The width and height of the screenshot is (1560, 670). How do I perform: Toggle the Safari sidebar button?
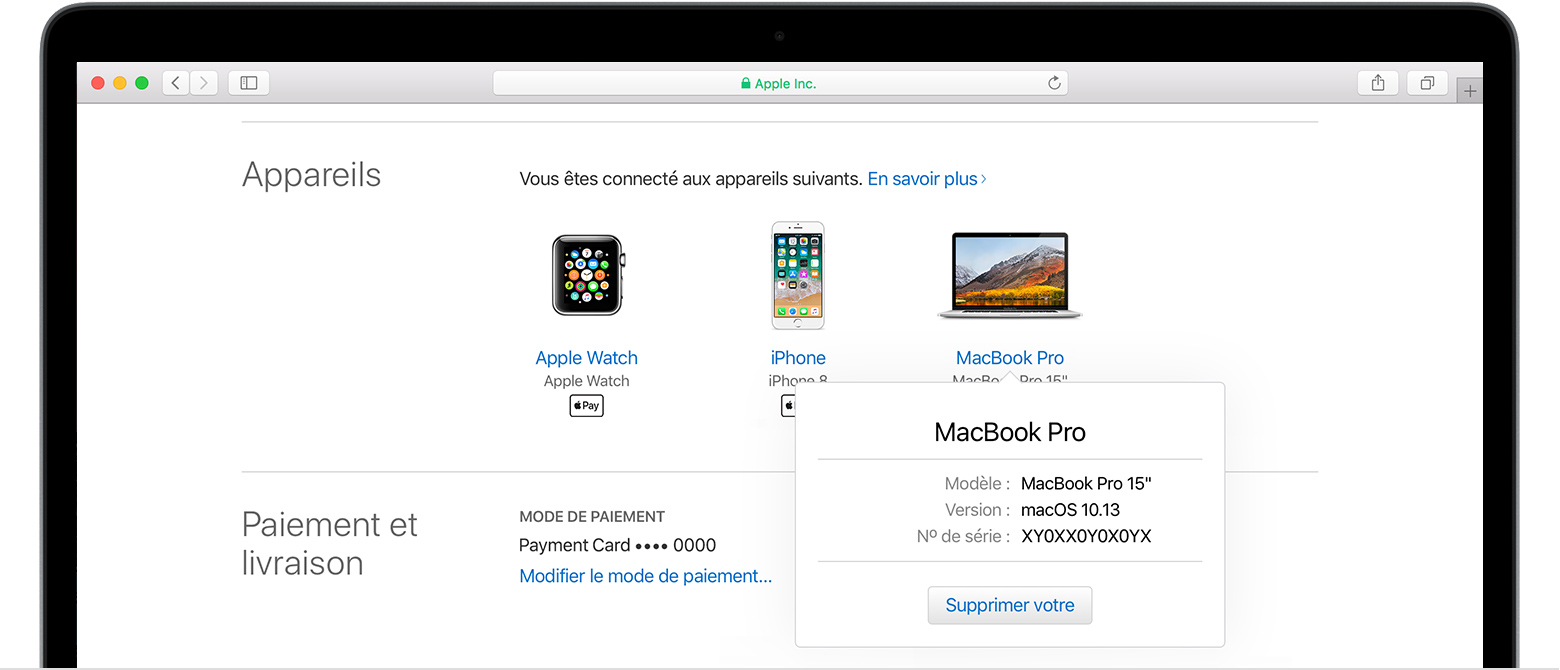(x=249, y=83)
